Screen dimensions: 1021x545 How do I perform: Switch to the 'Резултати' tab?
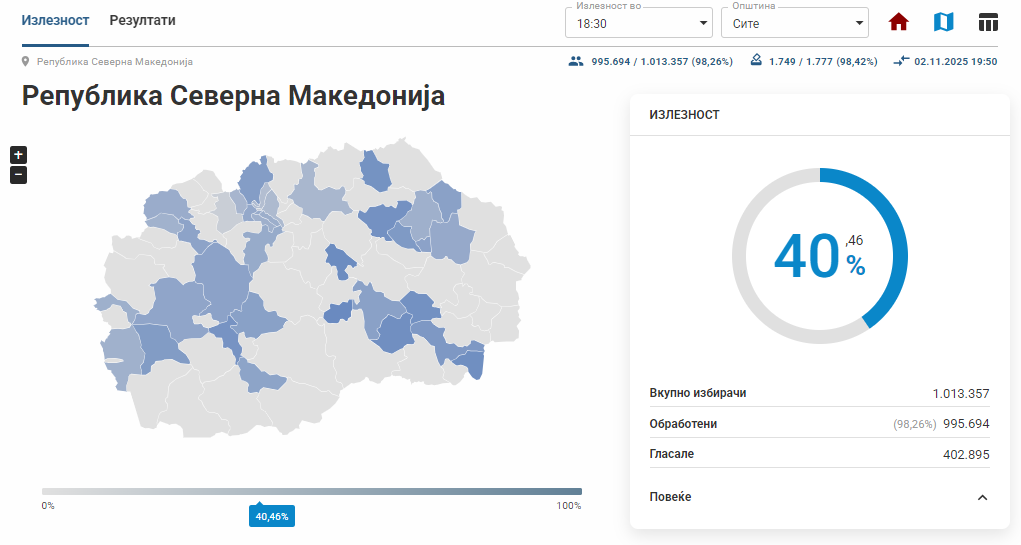142,21
